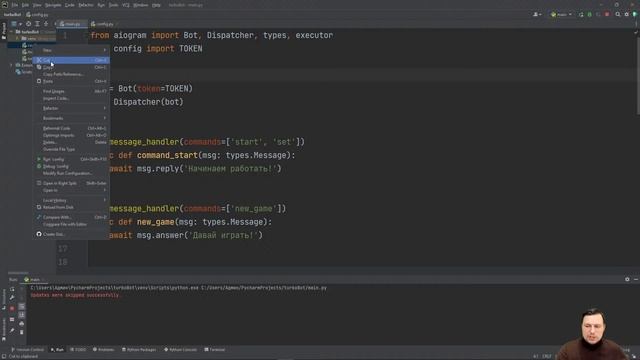Screen dimensions: 640x360
Task: Expand the Open In submenu
Action: click(x=71, y=190)
